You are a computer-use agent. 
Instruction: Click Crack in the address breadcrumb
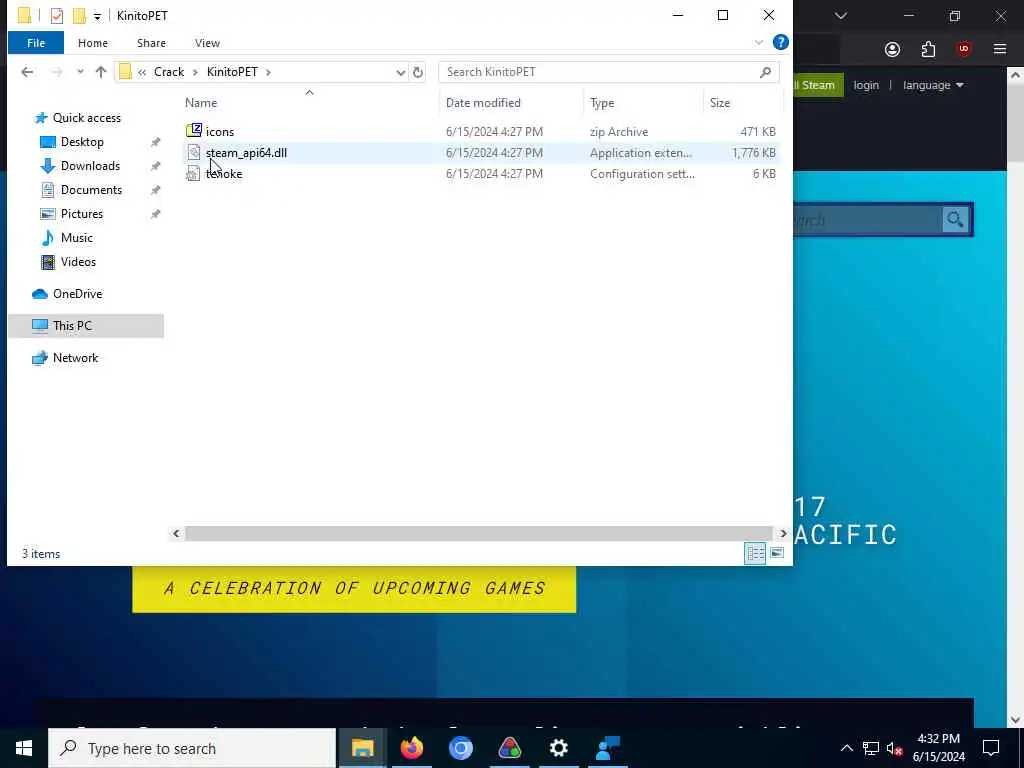point(169,72)
